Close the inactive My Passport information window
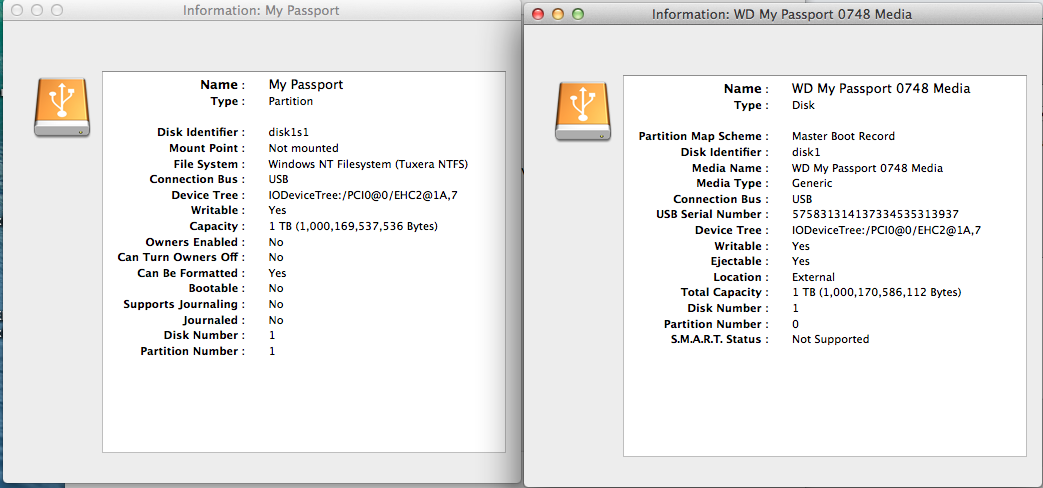1043x488 pixels. (x=17, y=11)
